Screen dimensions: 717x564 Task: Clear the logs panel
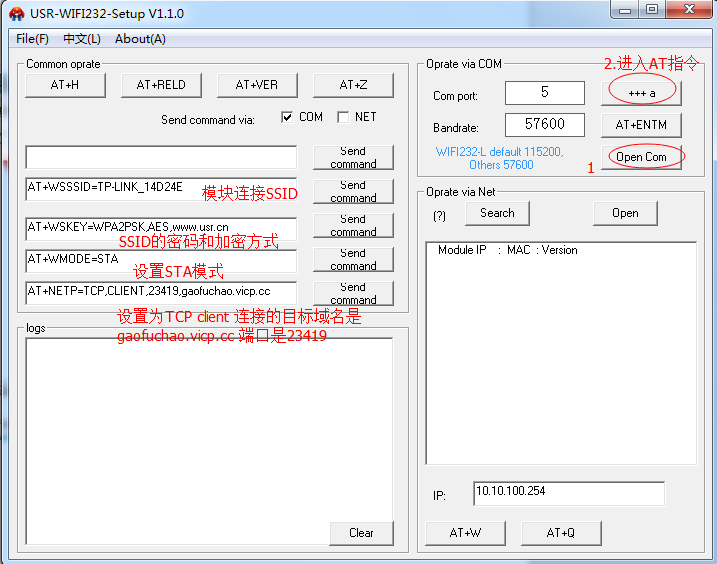(x=361, y=533)
